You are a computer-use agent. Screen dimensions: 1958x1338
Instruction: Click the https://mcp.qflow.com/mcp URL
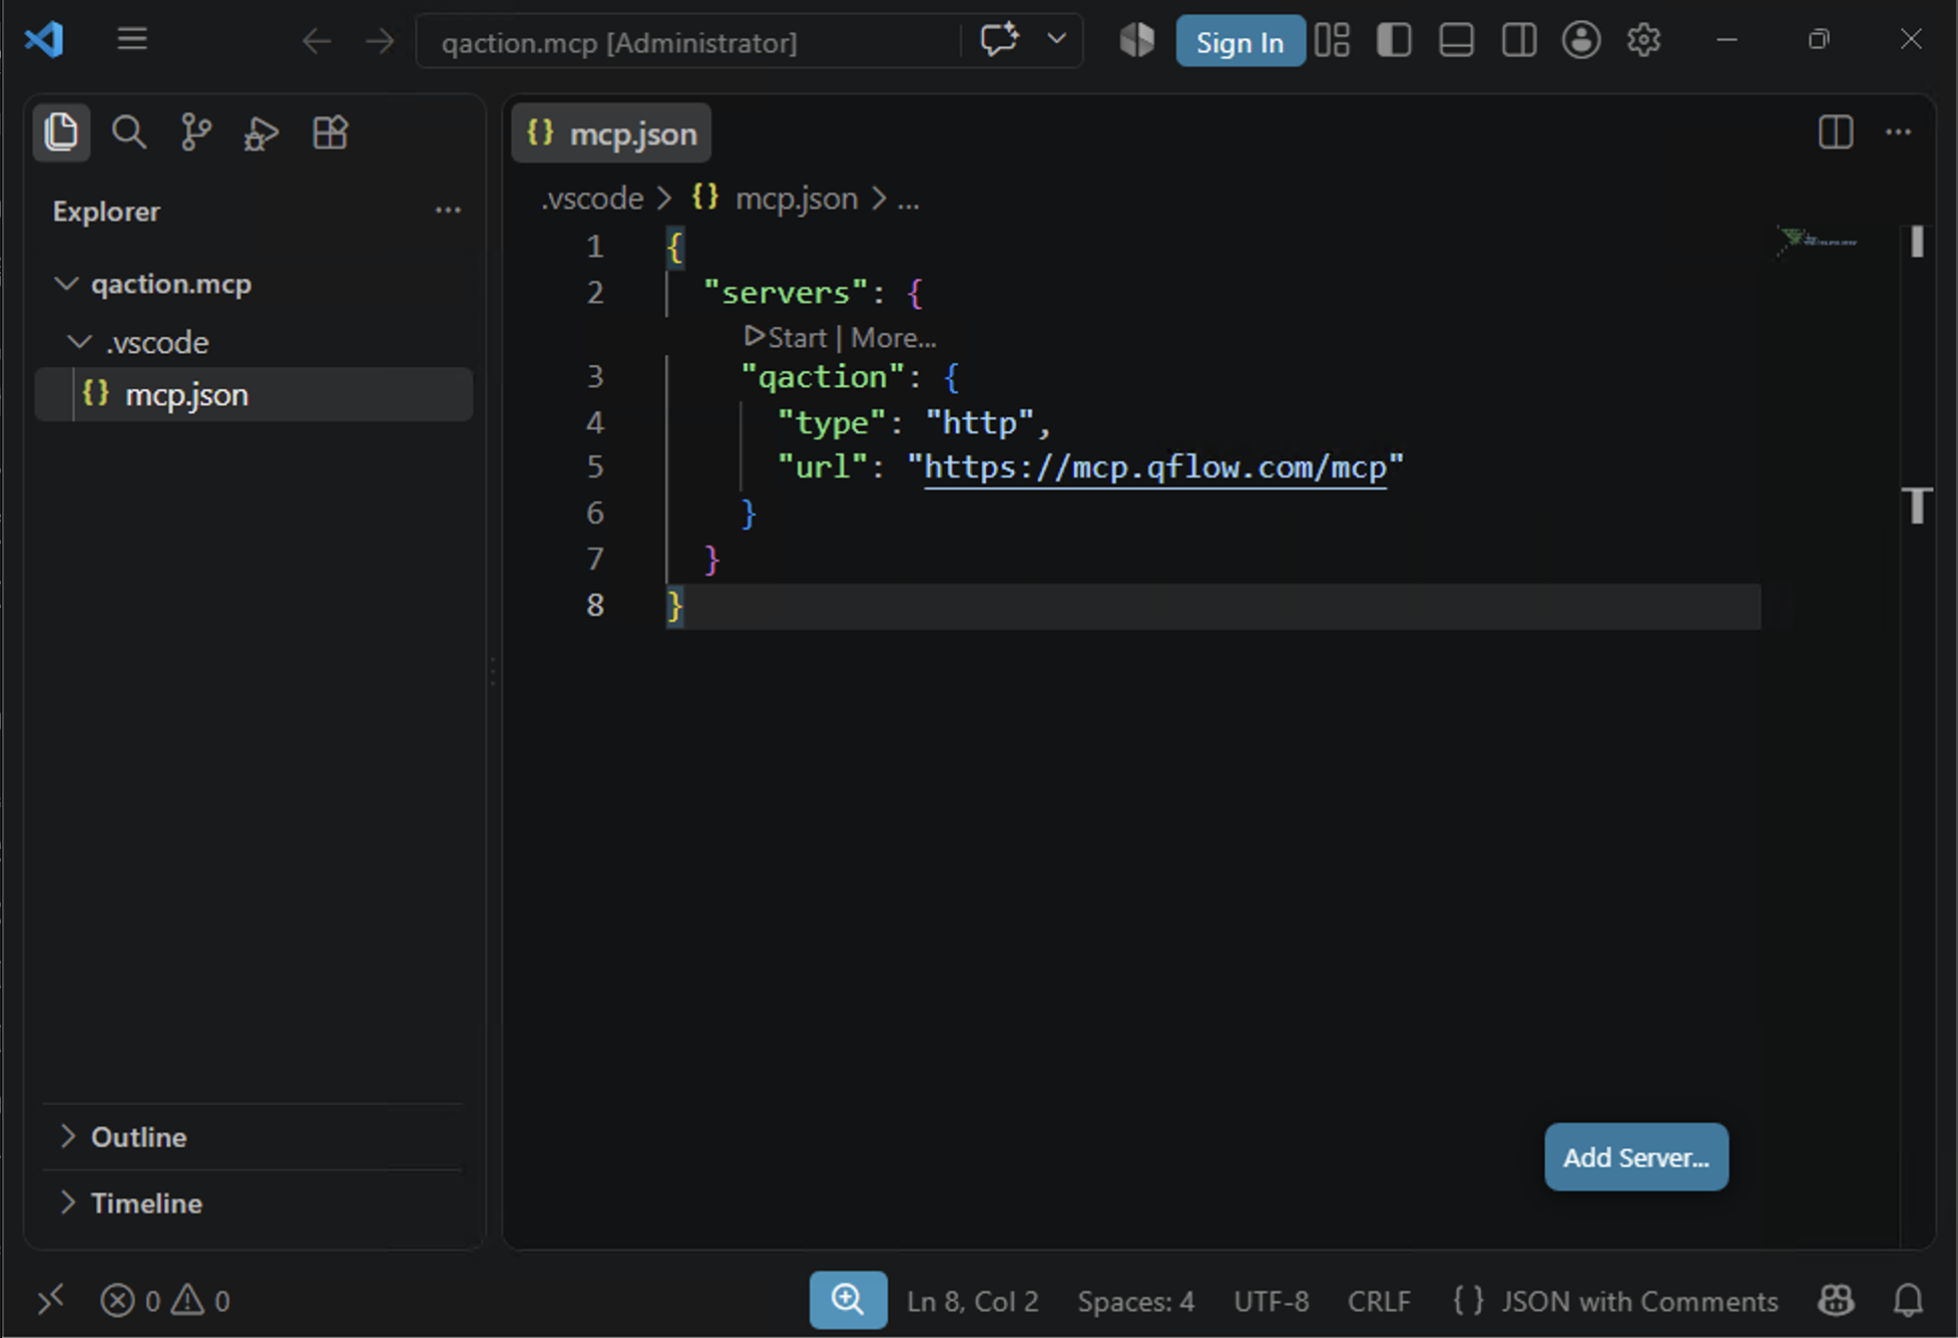[x=1155, y=467]
